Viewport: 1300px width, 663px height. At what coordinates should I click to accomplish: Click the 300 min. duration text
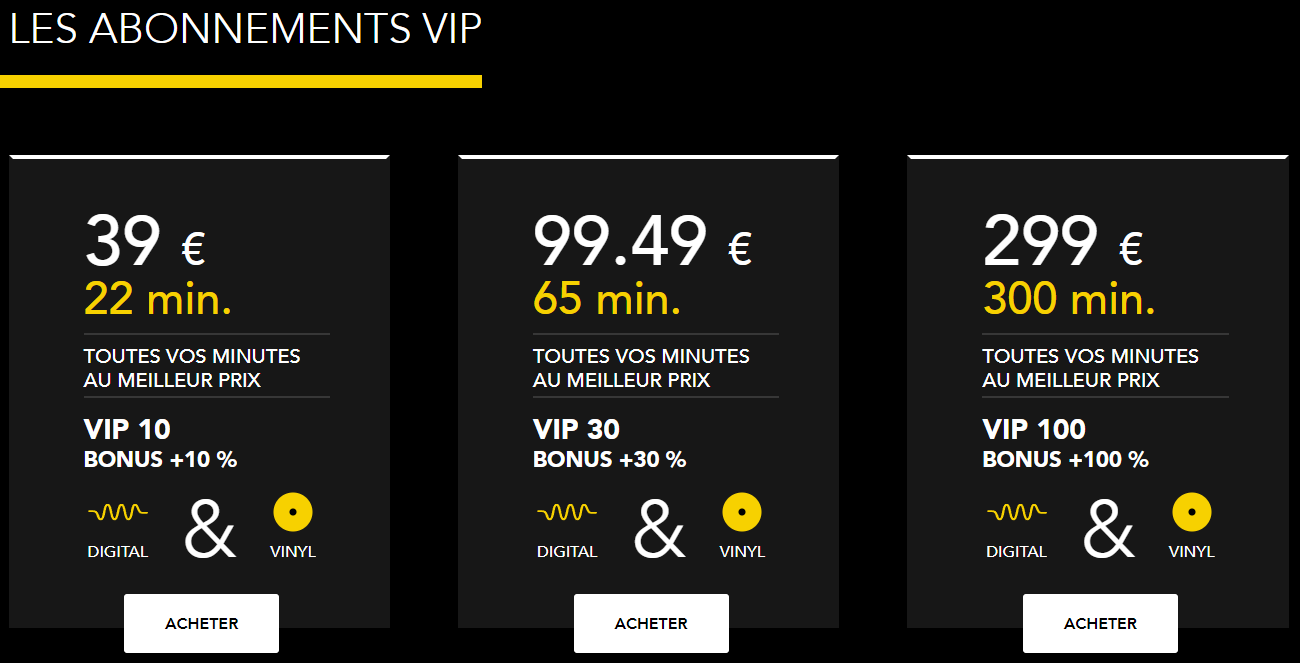[x=1069, y=298]
